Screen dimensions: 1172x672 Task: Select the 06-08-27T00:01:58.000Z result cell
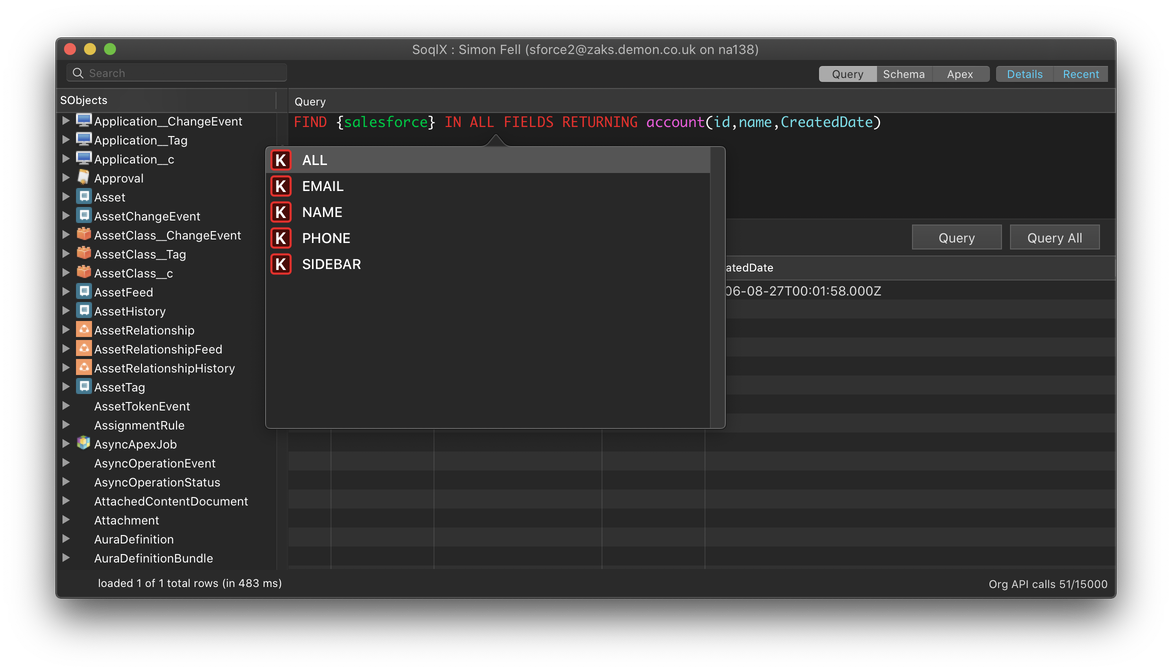click(803, 291)
